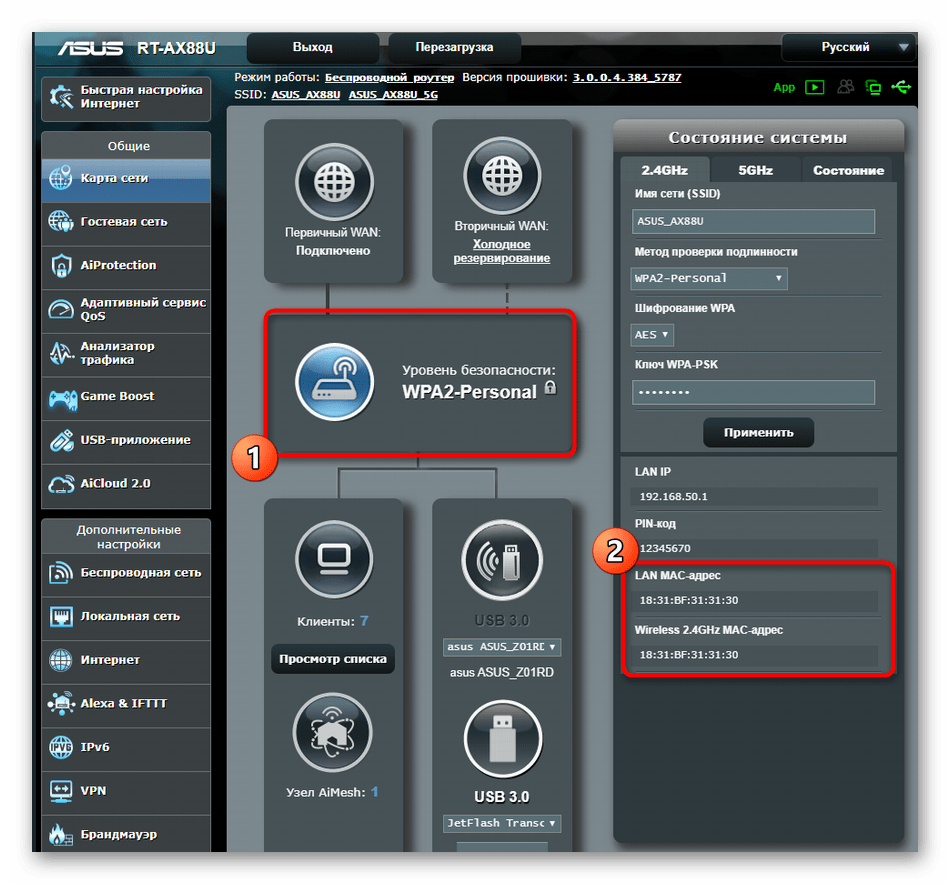
Task: Click the SSID network name input field
Action: pos(754,221)
